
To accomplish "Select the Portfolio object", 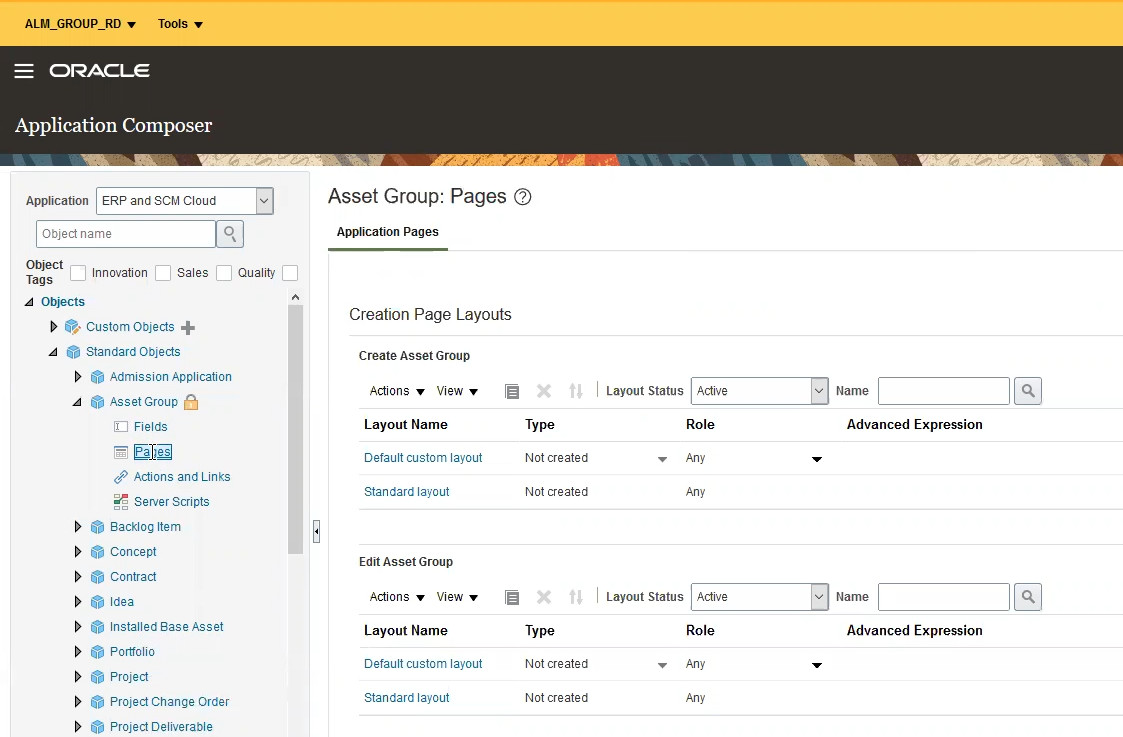I will 132,652.
